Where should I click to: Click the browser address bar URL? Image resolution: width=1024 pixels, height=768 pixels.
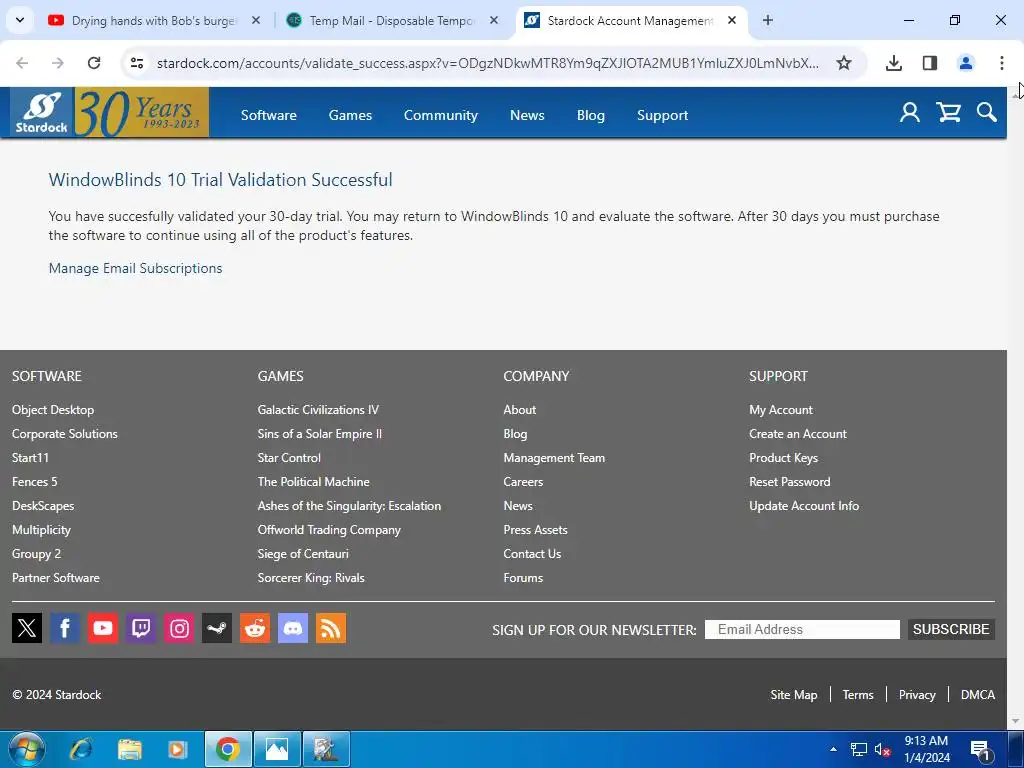click(x=487, y=63)
